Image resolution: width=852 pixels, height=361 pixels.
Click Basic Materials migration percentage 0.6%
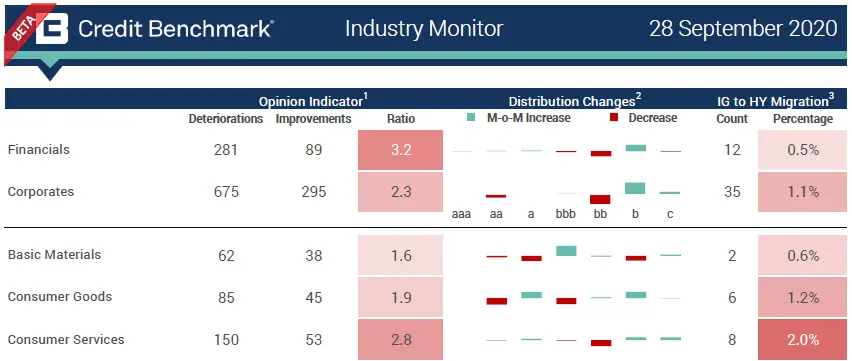pyautogui.click(x=803, y=255)
